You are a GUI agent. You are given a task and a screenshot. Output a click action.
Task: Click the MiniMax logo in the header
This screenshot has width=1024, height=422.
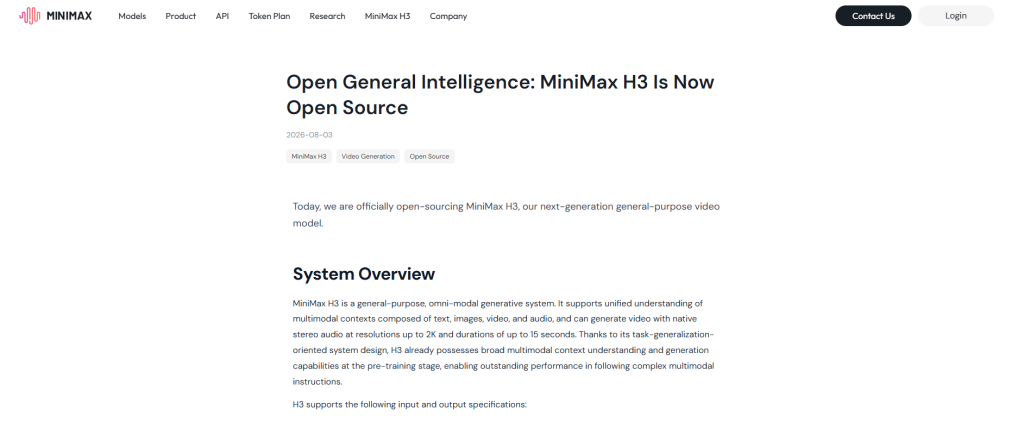(x=56, y=16)
